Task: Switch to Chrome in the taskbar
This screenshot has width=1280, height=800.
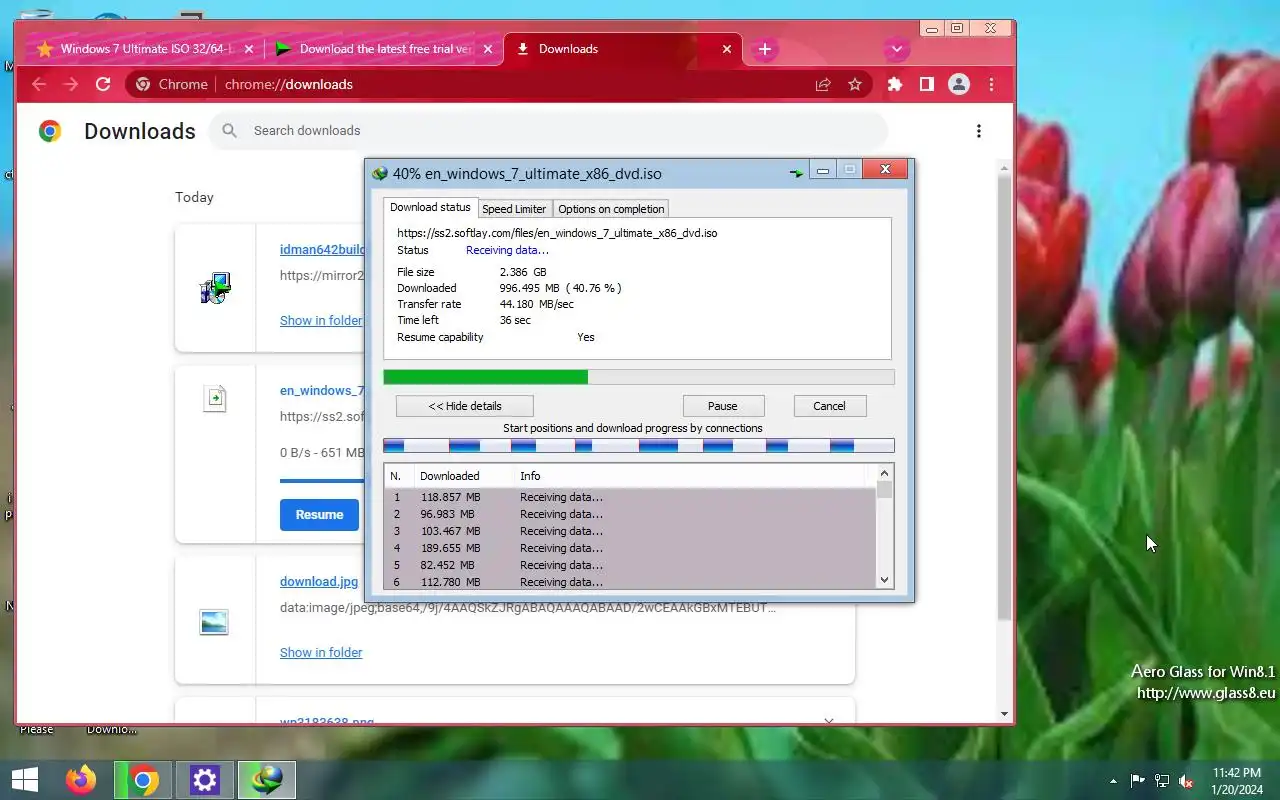Action: 143,780
